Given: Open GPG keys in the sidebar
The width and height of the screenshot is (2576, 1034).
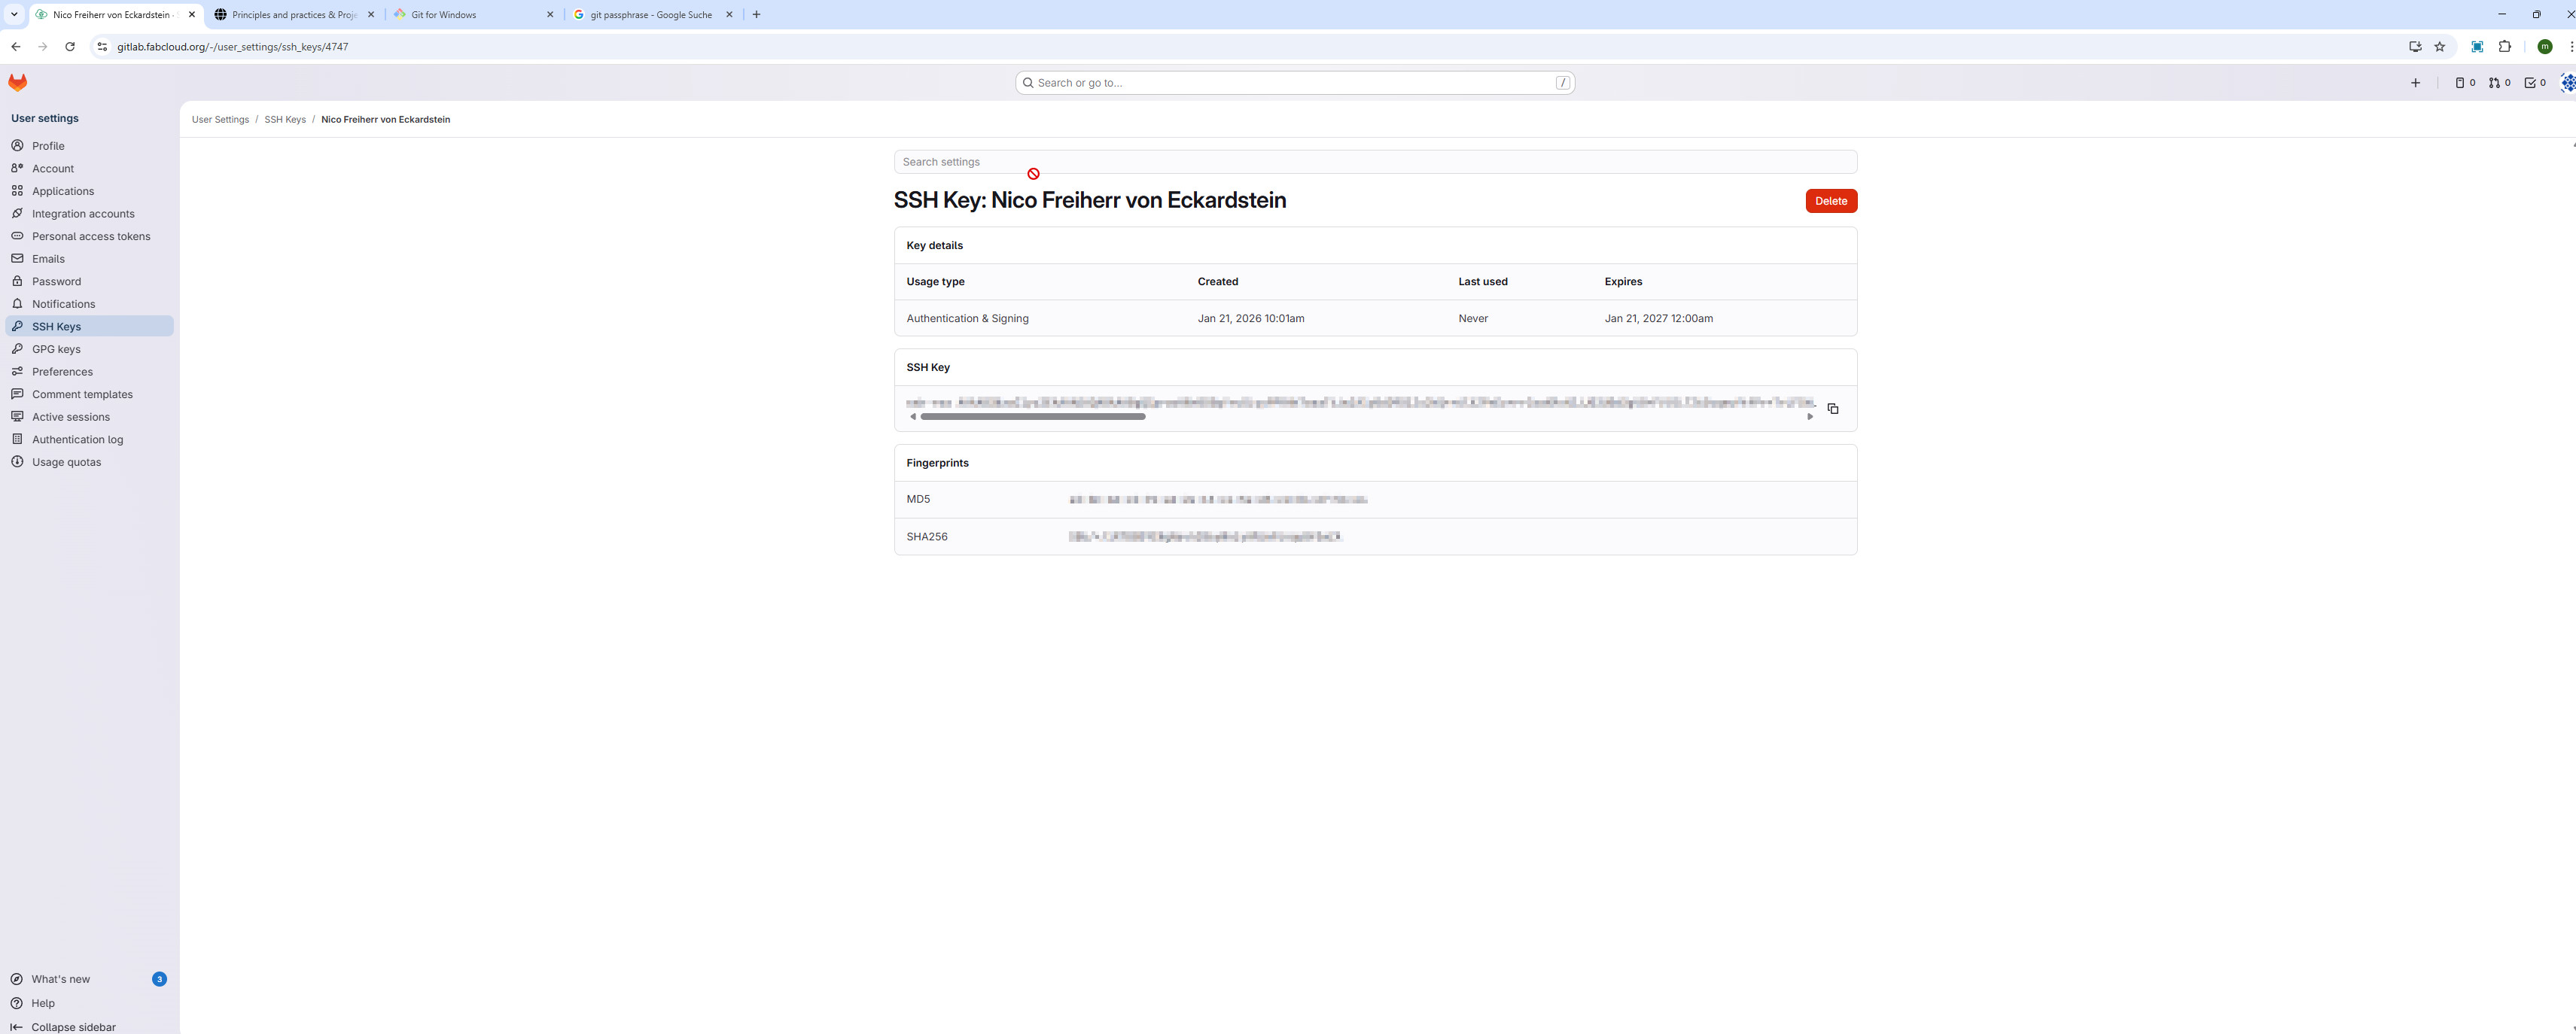Looking at the screenshot, I should [x=56, y=349].
